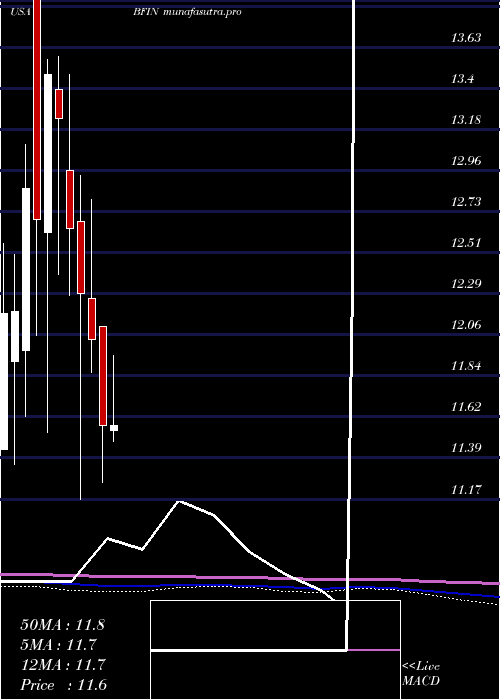This screenshot has height=700, width=500.
Task: Click the '5MA : 11.7' readout
Action: tap(59, 645)
